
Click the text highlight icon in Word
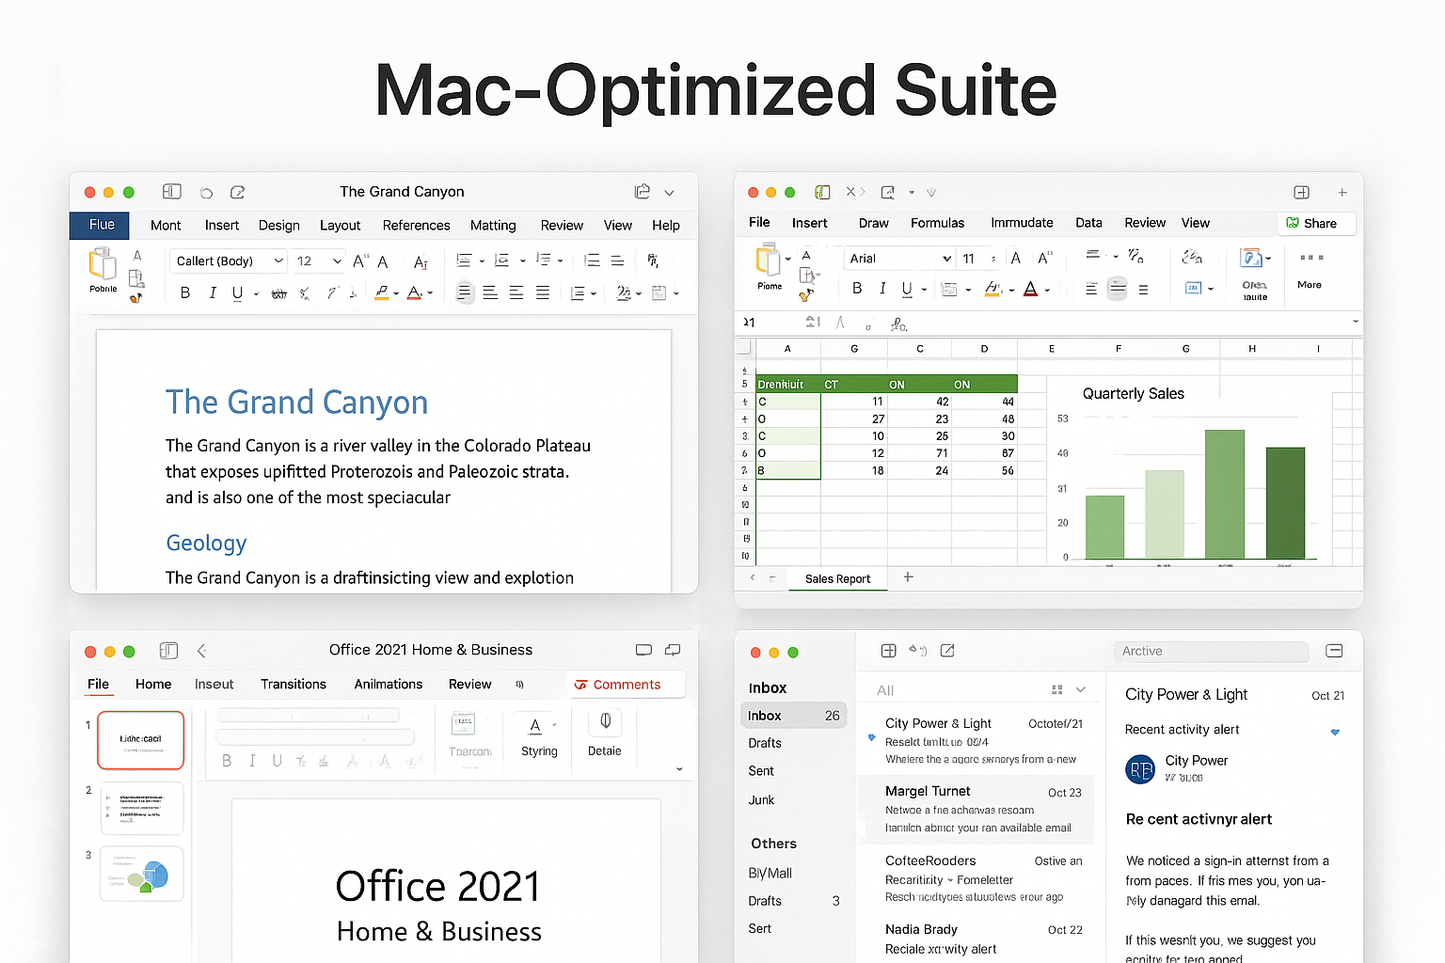[382, 292]
